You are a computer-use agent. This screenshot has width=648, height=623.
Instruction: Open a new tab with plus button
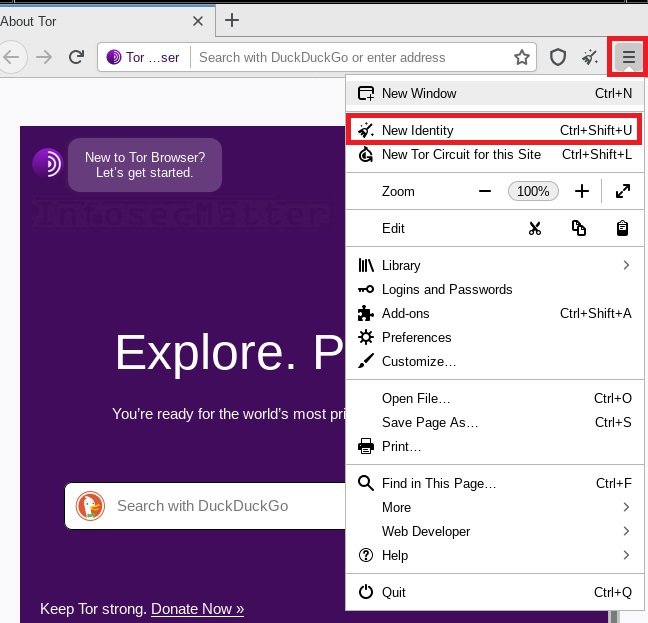pos(232,20)
